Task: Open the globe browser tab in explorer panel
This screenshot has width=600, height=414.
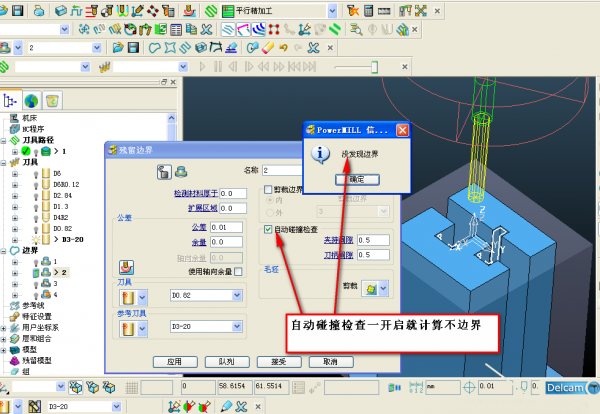Action: point(32,100)
